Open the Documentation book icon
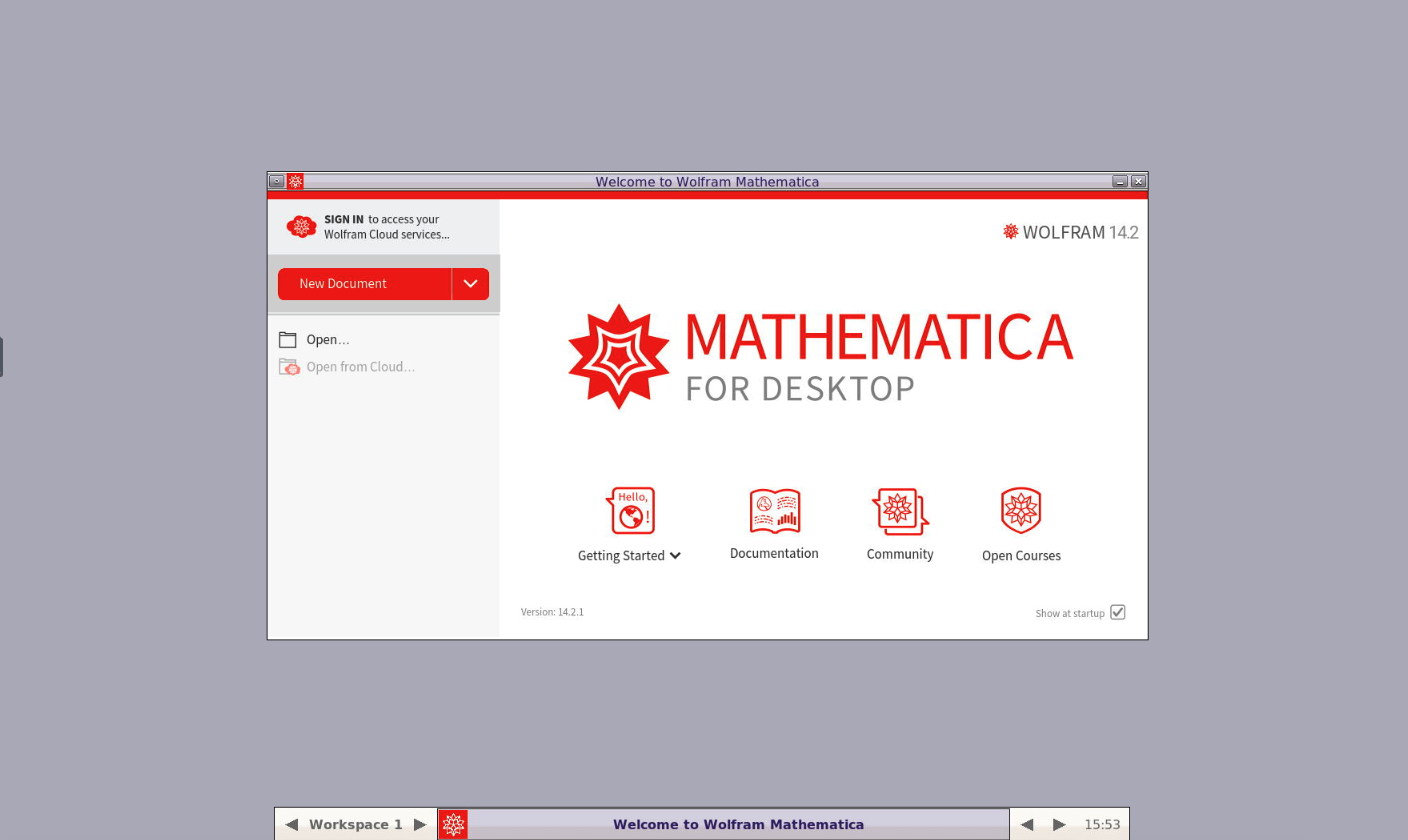 tap(775, 511)
